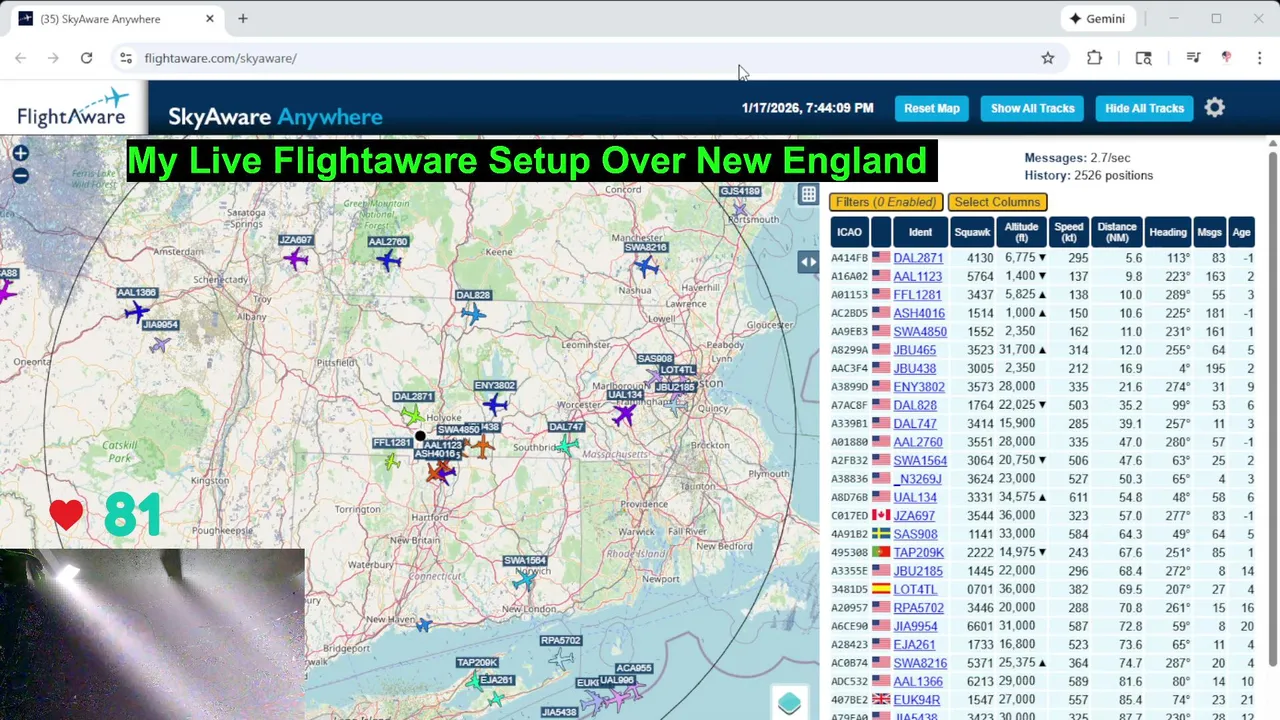Select the AAL1366 aircraft icon on map

click(137, 311)
